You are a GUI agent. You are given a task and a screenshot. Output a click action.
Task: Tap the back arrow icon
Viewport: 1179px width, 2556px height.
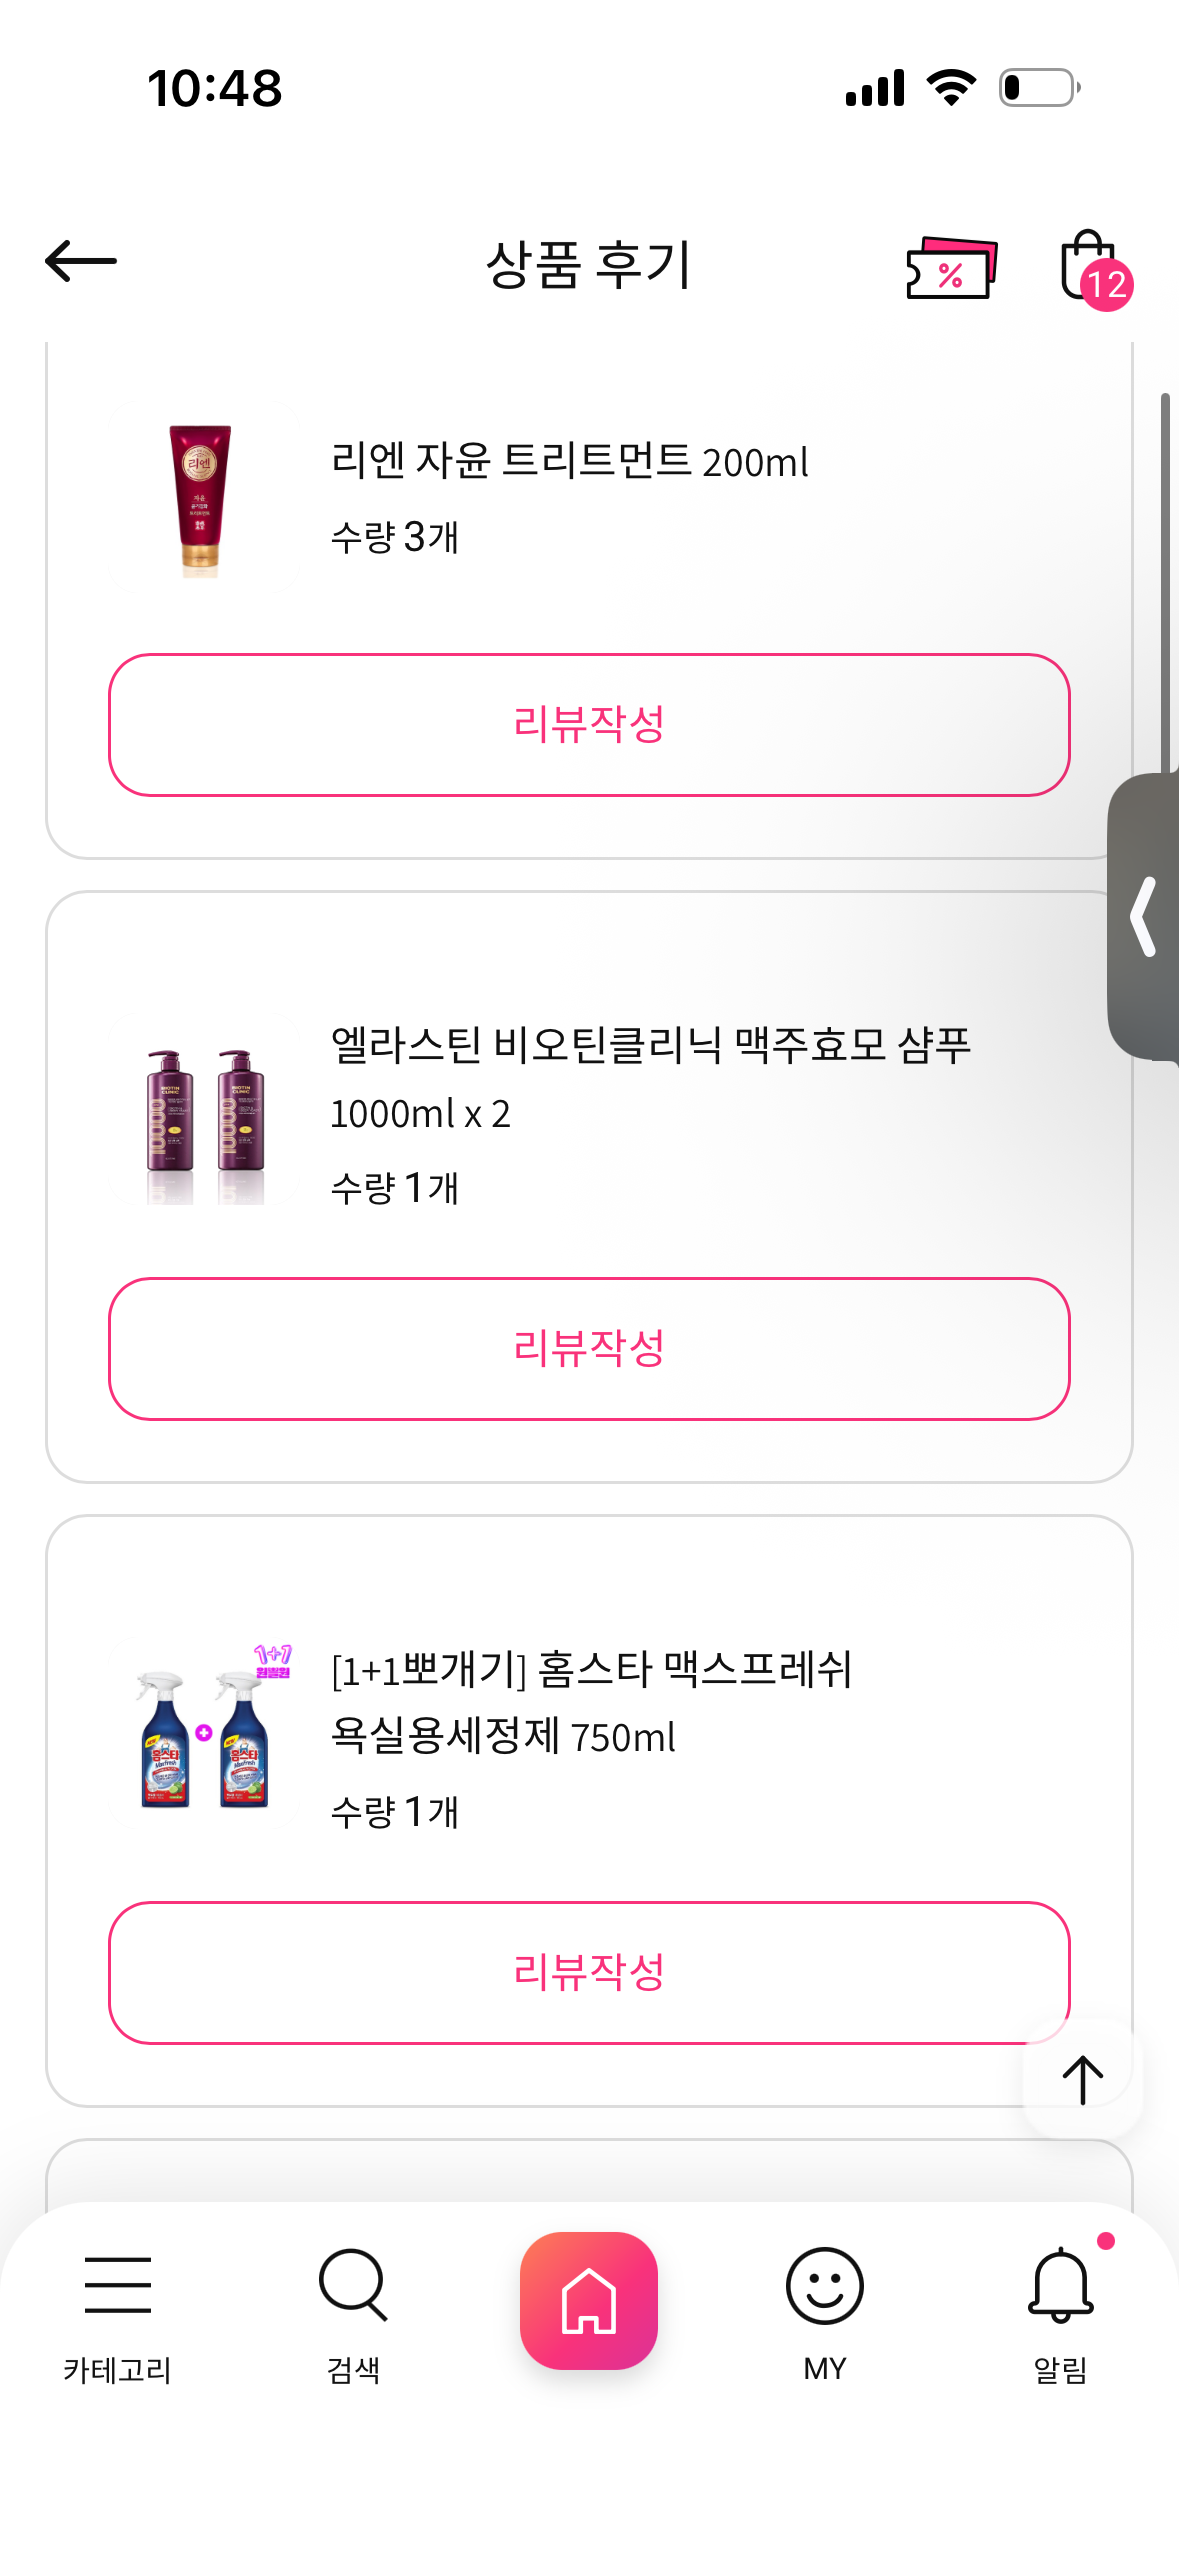tap(81, 262)
